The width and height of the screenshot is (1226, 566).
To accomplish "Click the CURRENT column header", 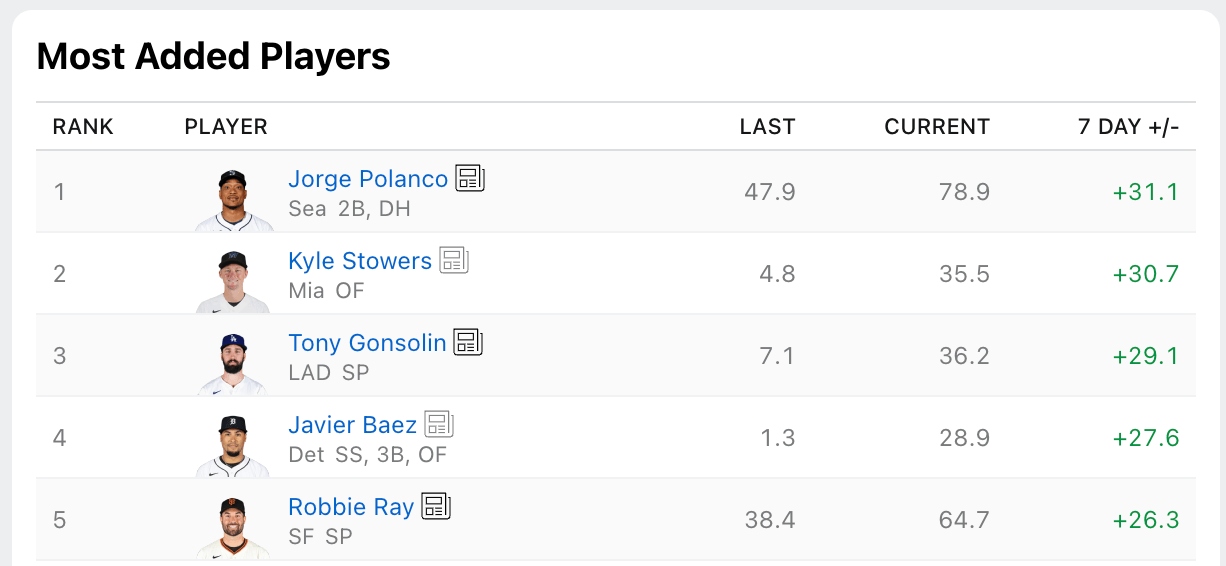I will (937, 127).
